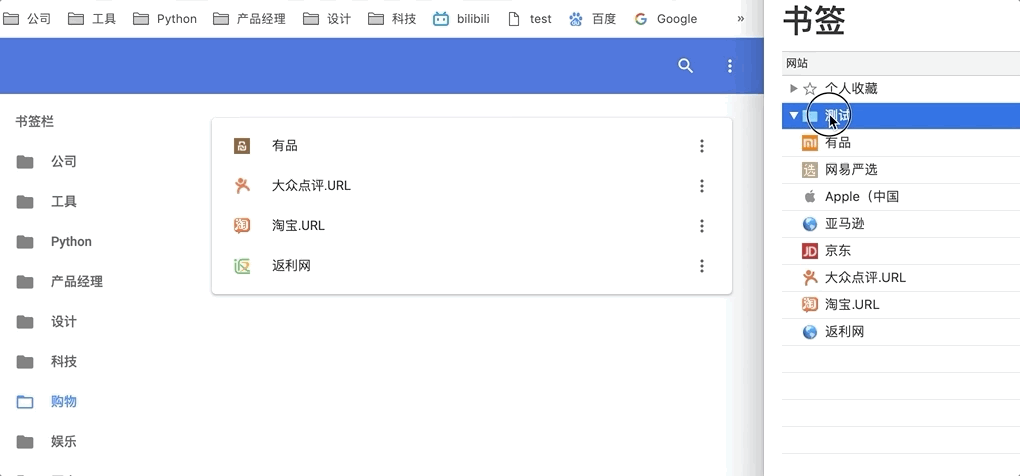This screenshot has height=476, width=1020.
Task: Open the bilibili bookmark in bookmarks bar
Action: pos(461,19)
